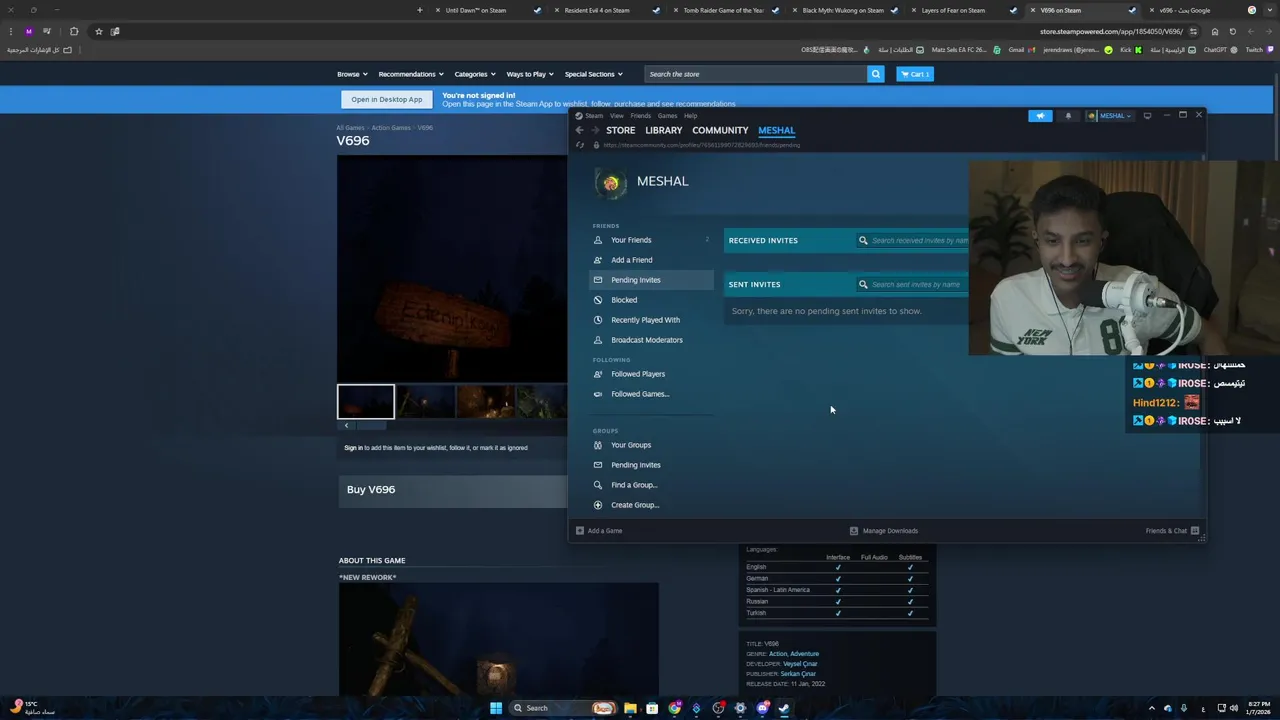Click the MESHAL profile avatar
Image resolution: width=1280 pixels, height=720 pixels.
[610, 183]
